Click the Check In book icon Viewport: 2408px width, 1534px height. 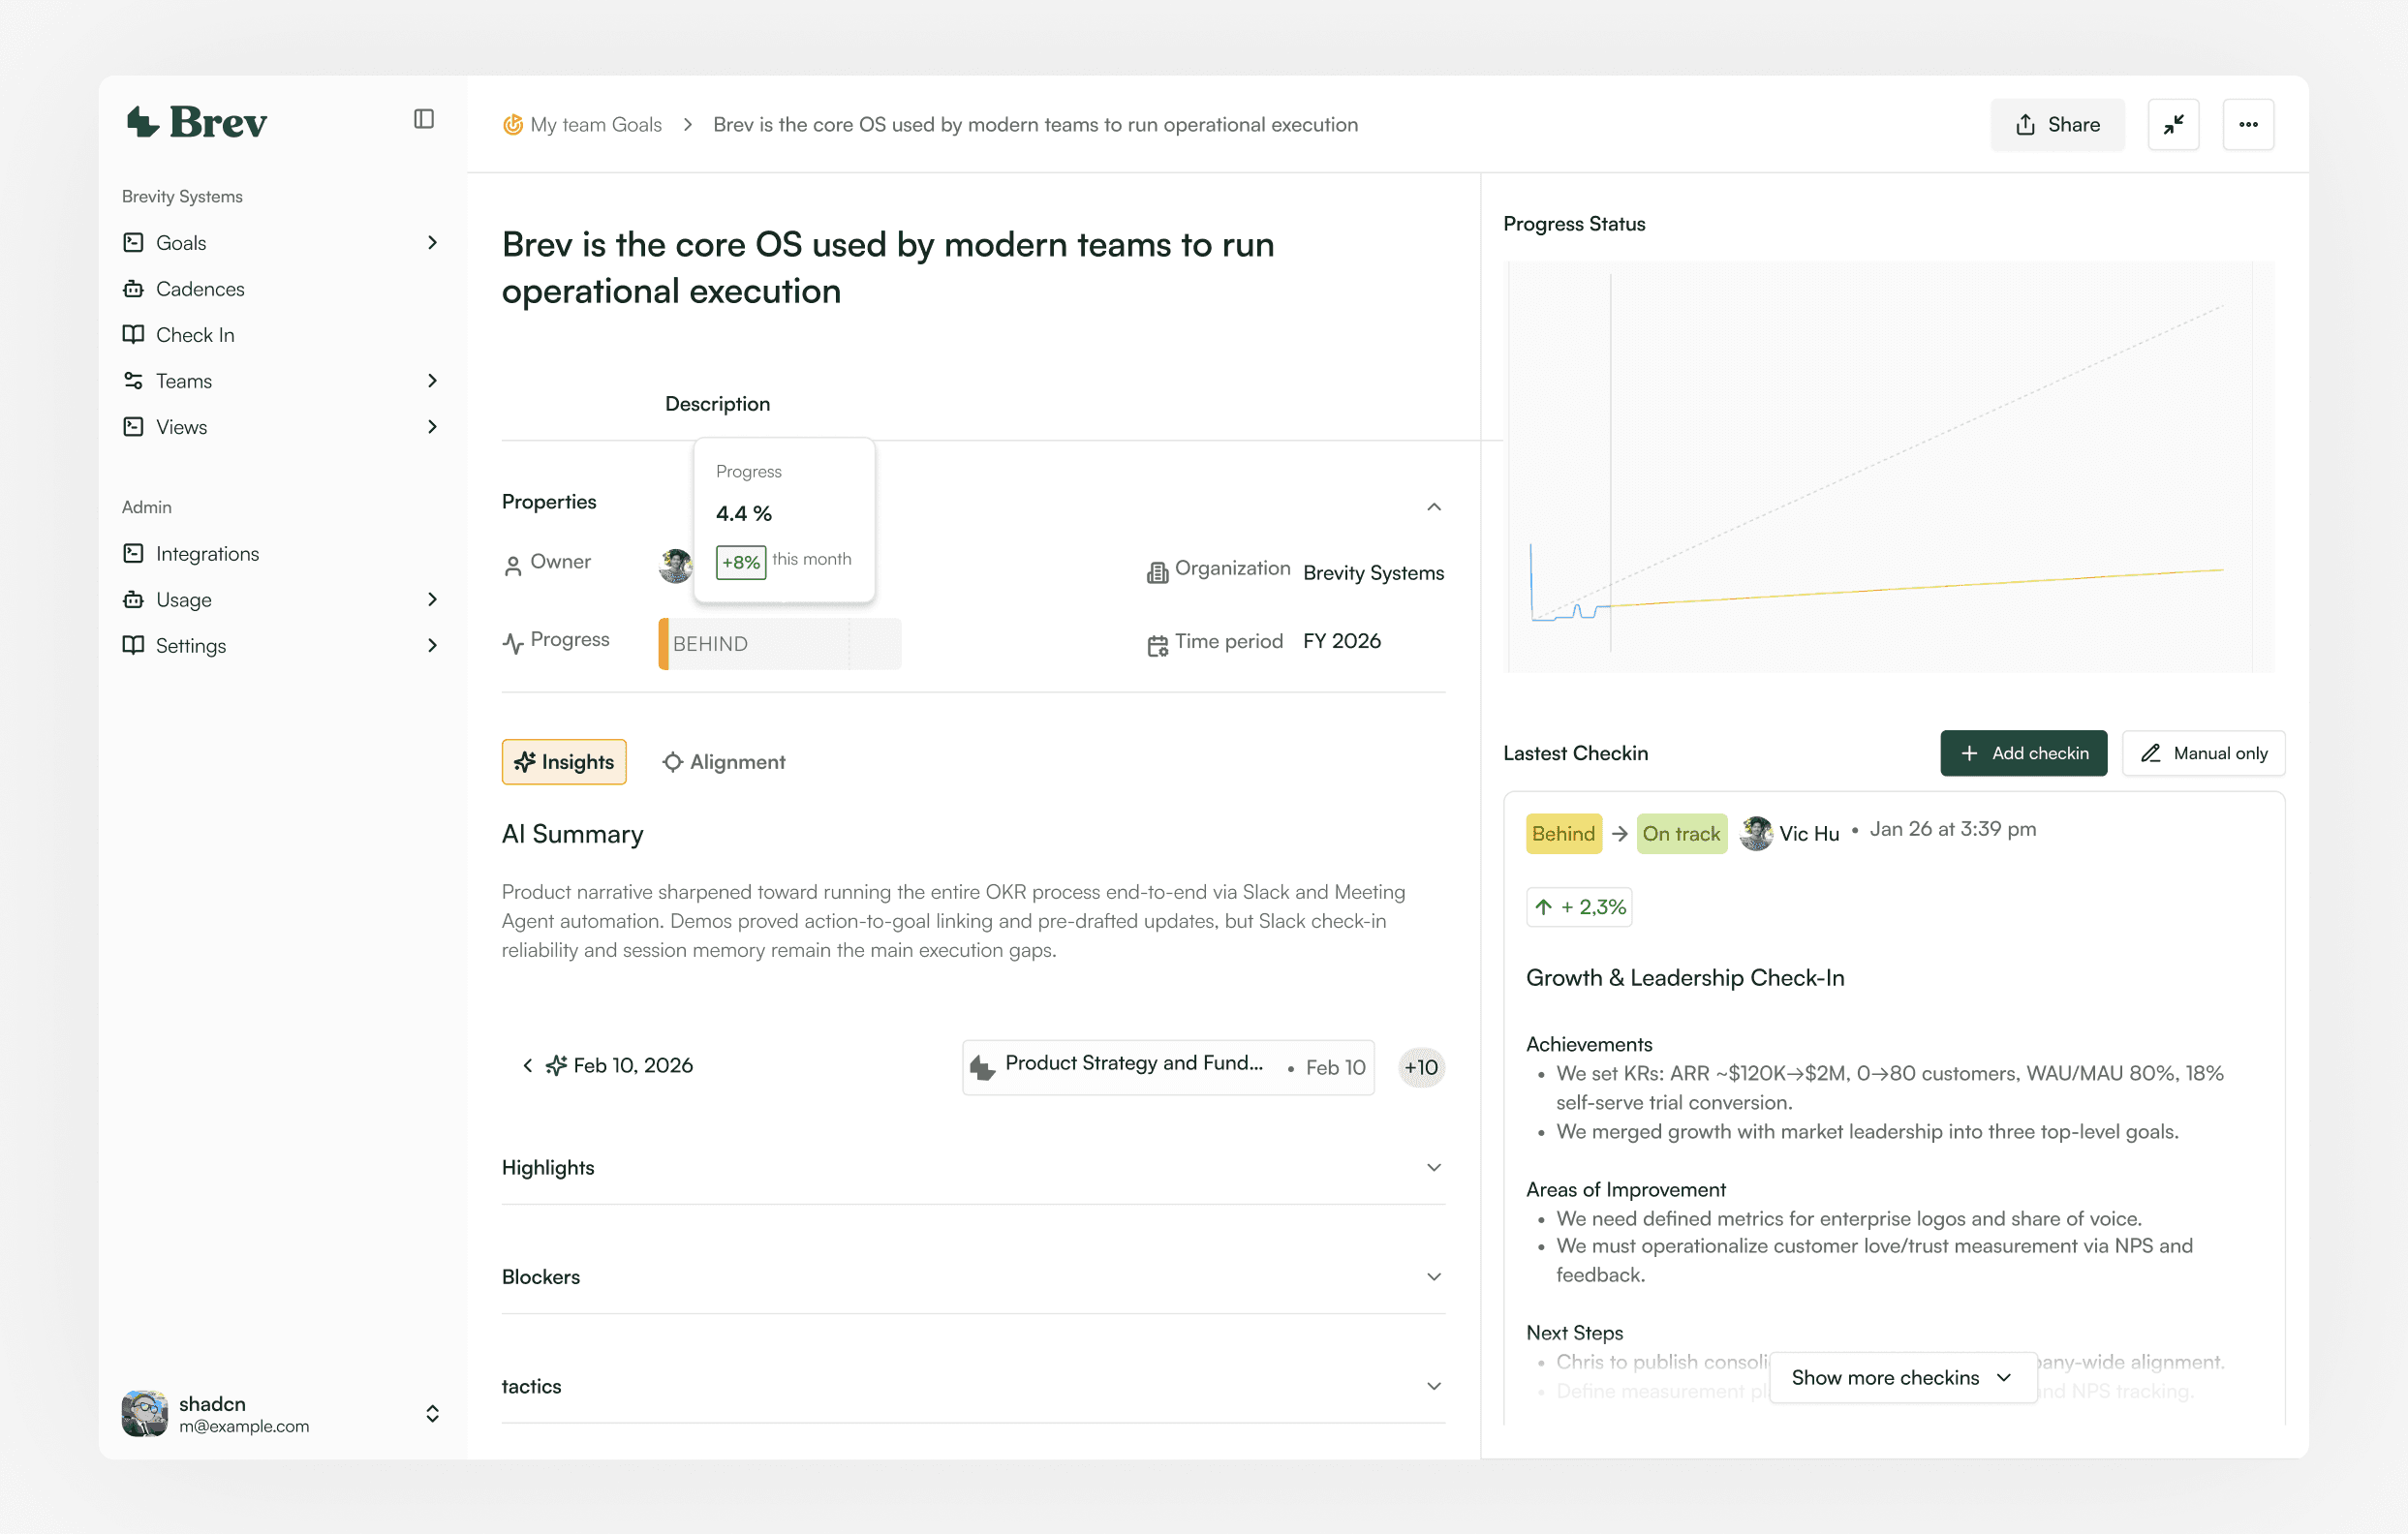coord(133,334)
